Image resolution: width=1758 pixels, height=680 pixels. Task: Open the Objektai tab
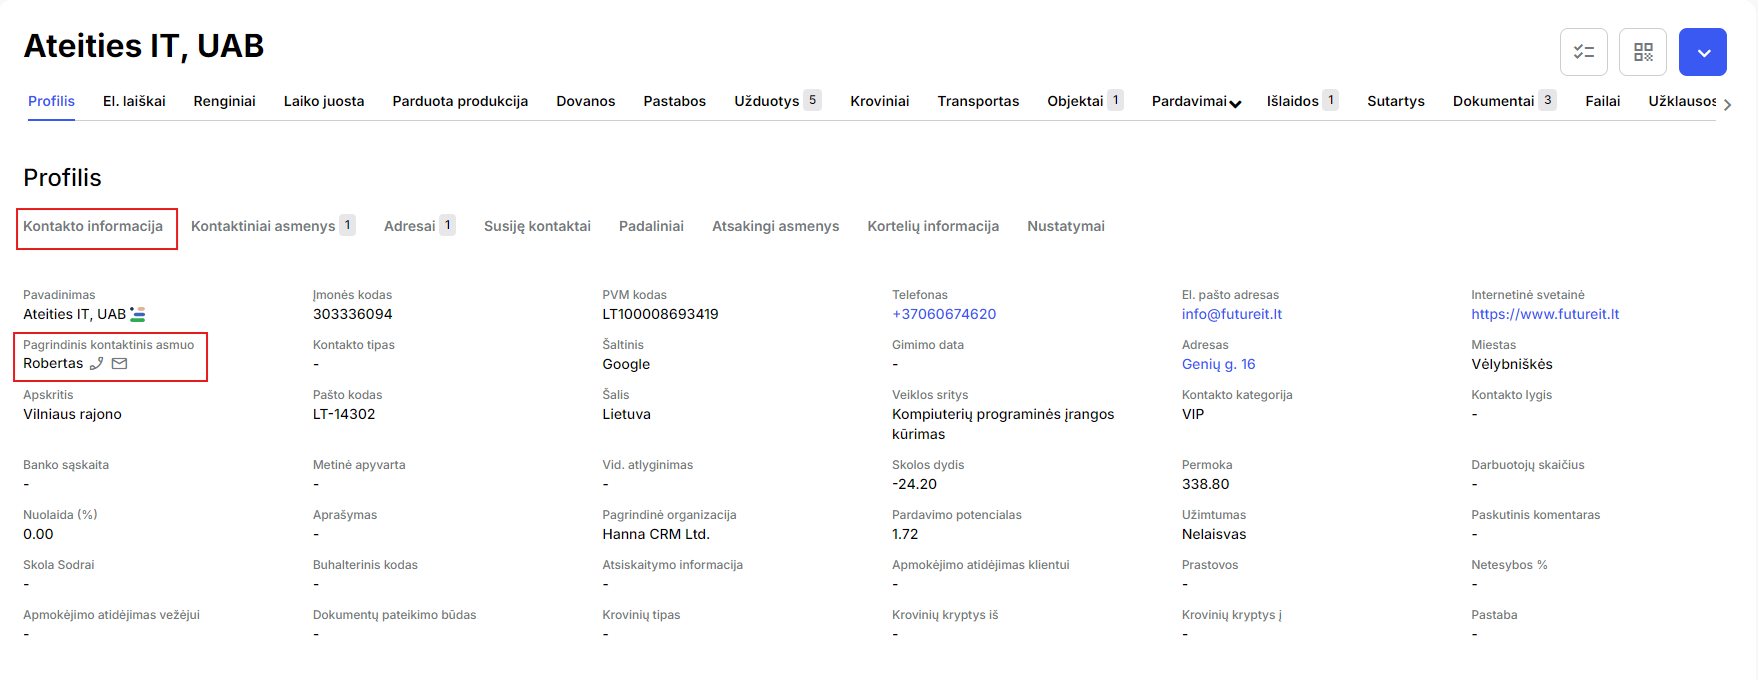tap(1086, 101)
